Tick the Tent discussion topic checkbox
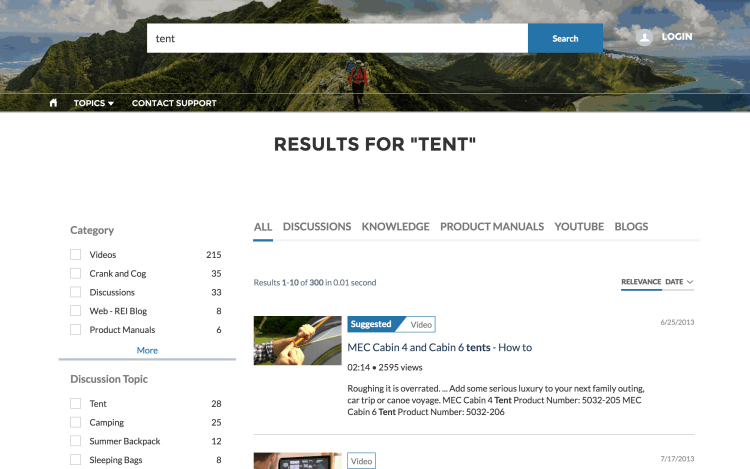This screenshot has width=750, height=469. pos(75,404)
